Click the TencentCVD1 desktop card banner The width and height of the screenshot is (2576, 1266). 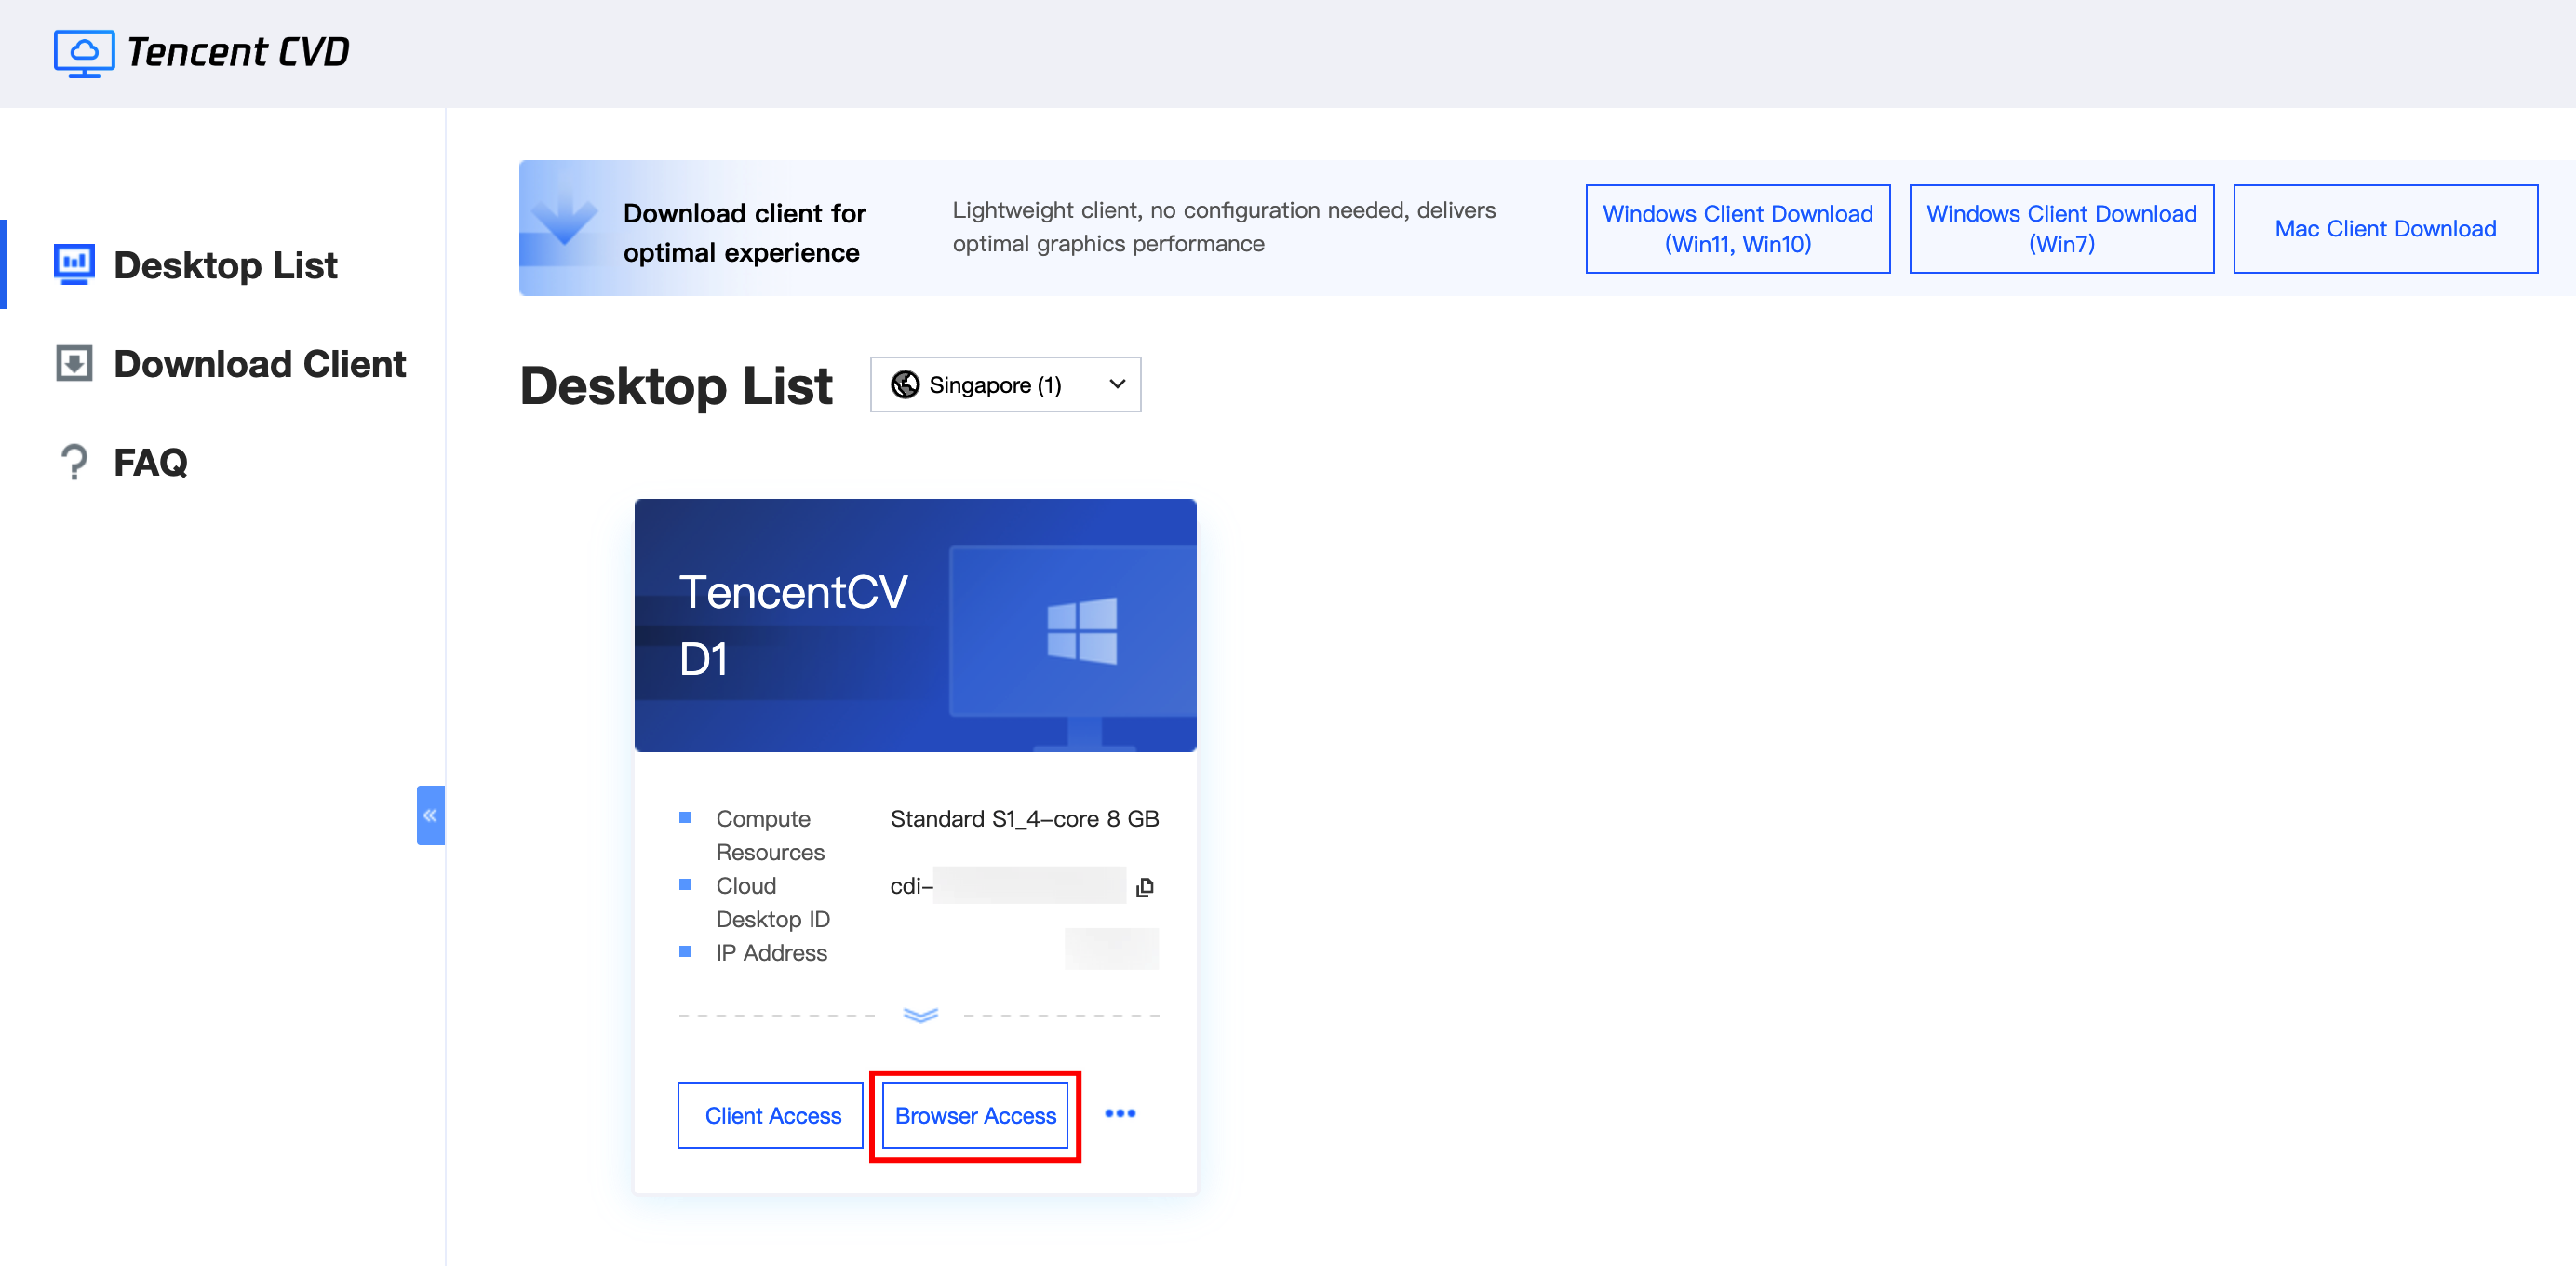915,625
